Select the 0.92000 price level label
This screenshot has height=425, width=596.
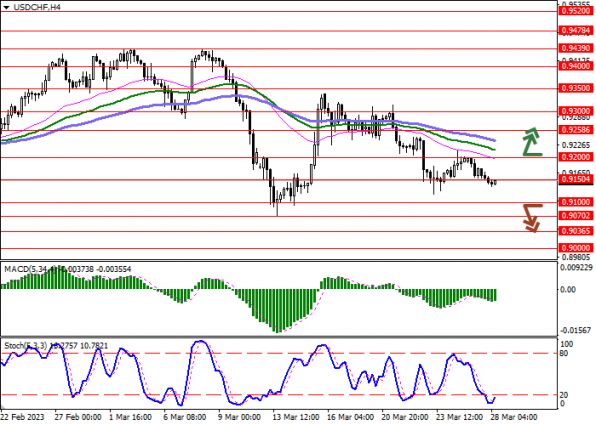576,157
